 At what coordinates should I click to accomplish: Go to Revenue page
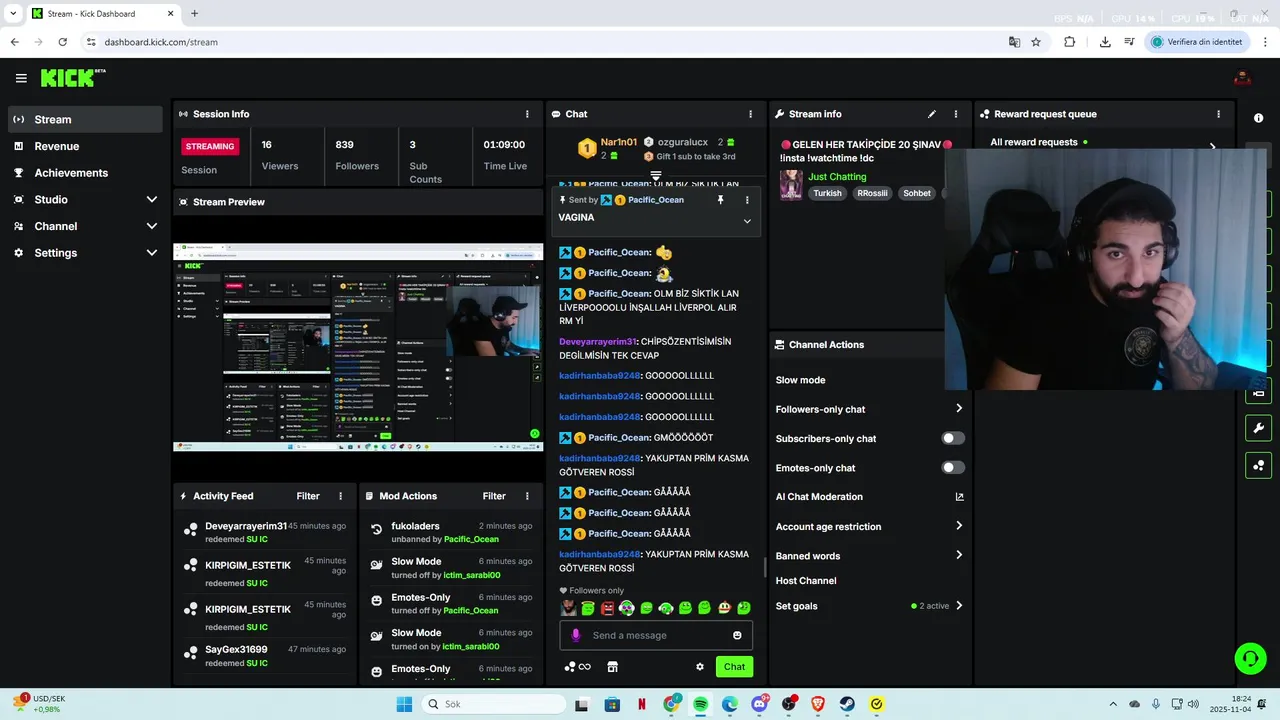tap(85, 146)
